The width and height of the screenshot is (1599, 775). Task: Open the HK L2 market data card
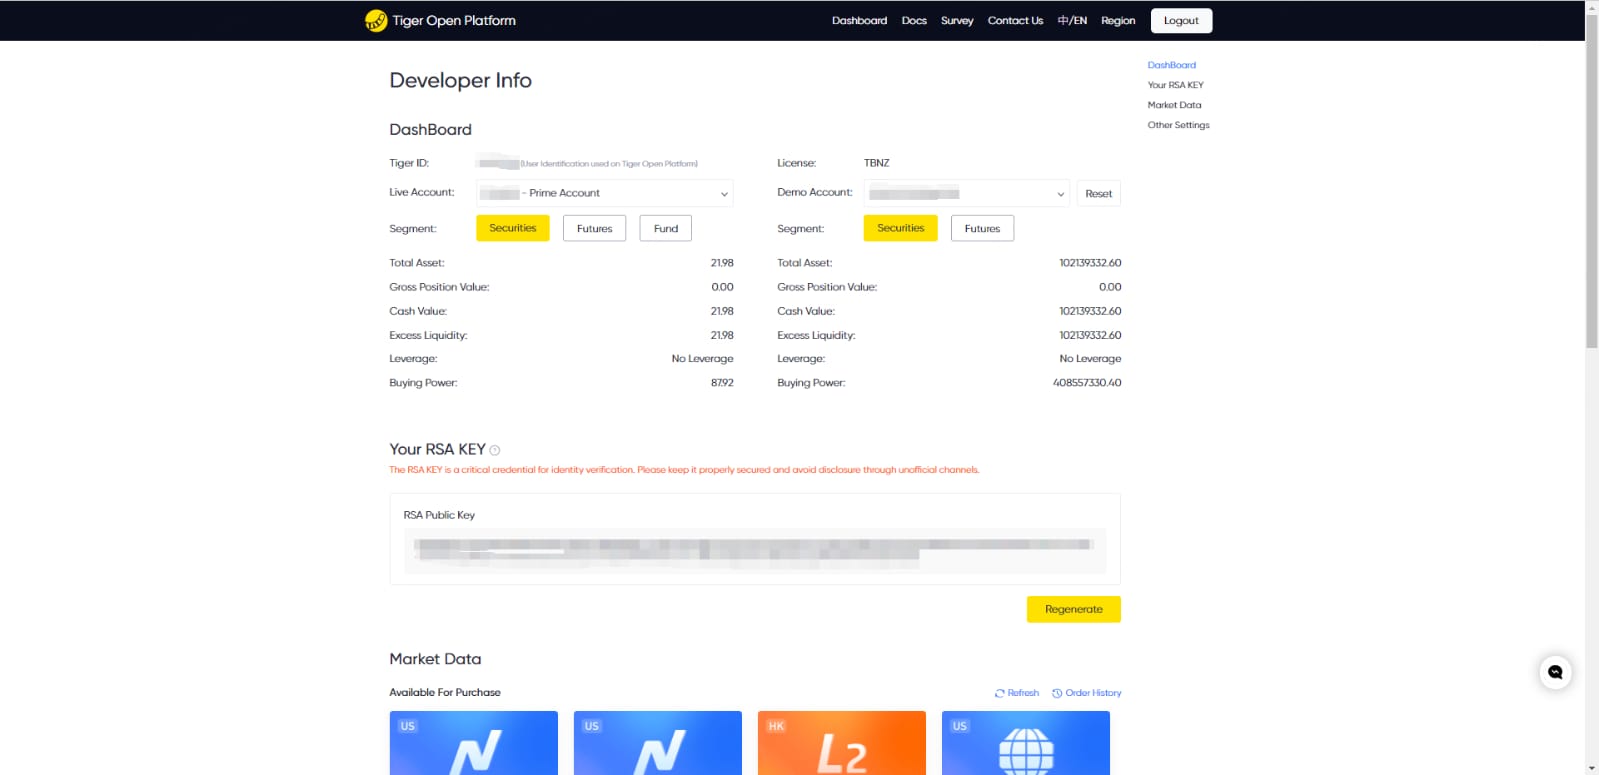point(841,743)
